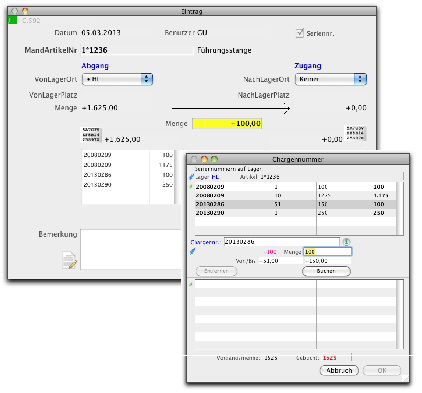Click the green status square in Eintrag window
This screenshot has width=422, height=393.
[x=12, y=20]
